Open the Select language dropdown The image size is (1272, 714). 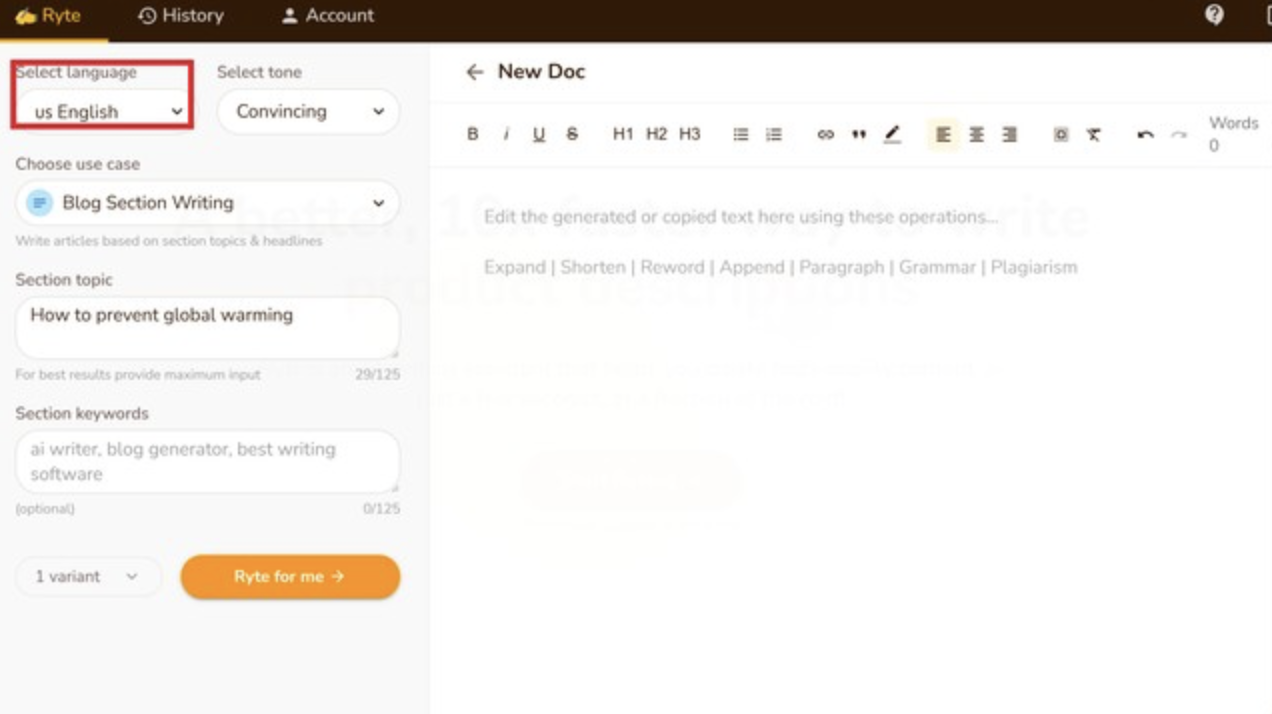point(104,112)
